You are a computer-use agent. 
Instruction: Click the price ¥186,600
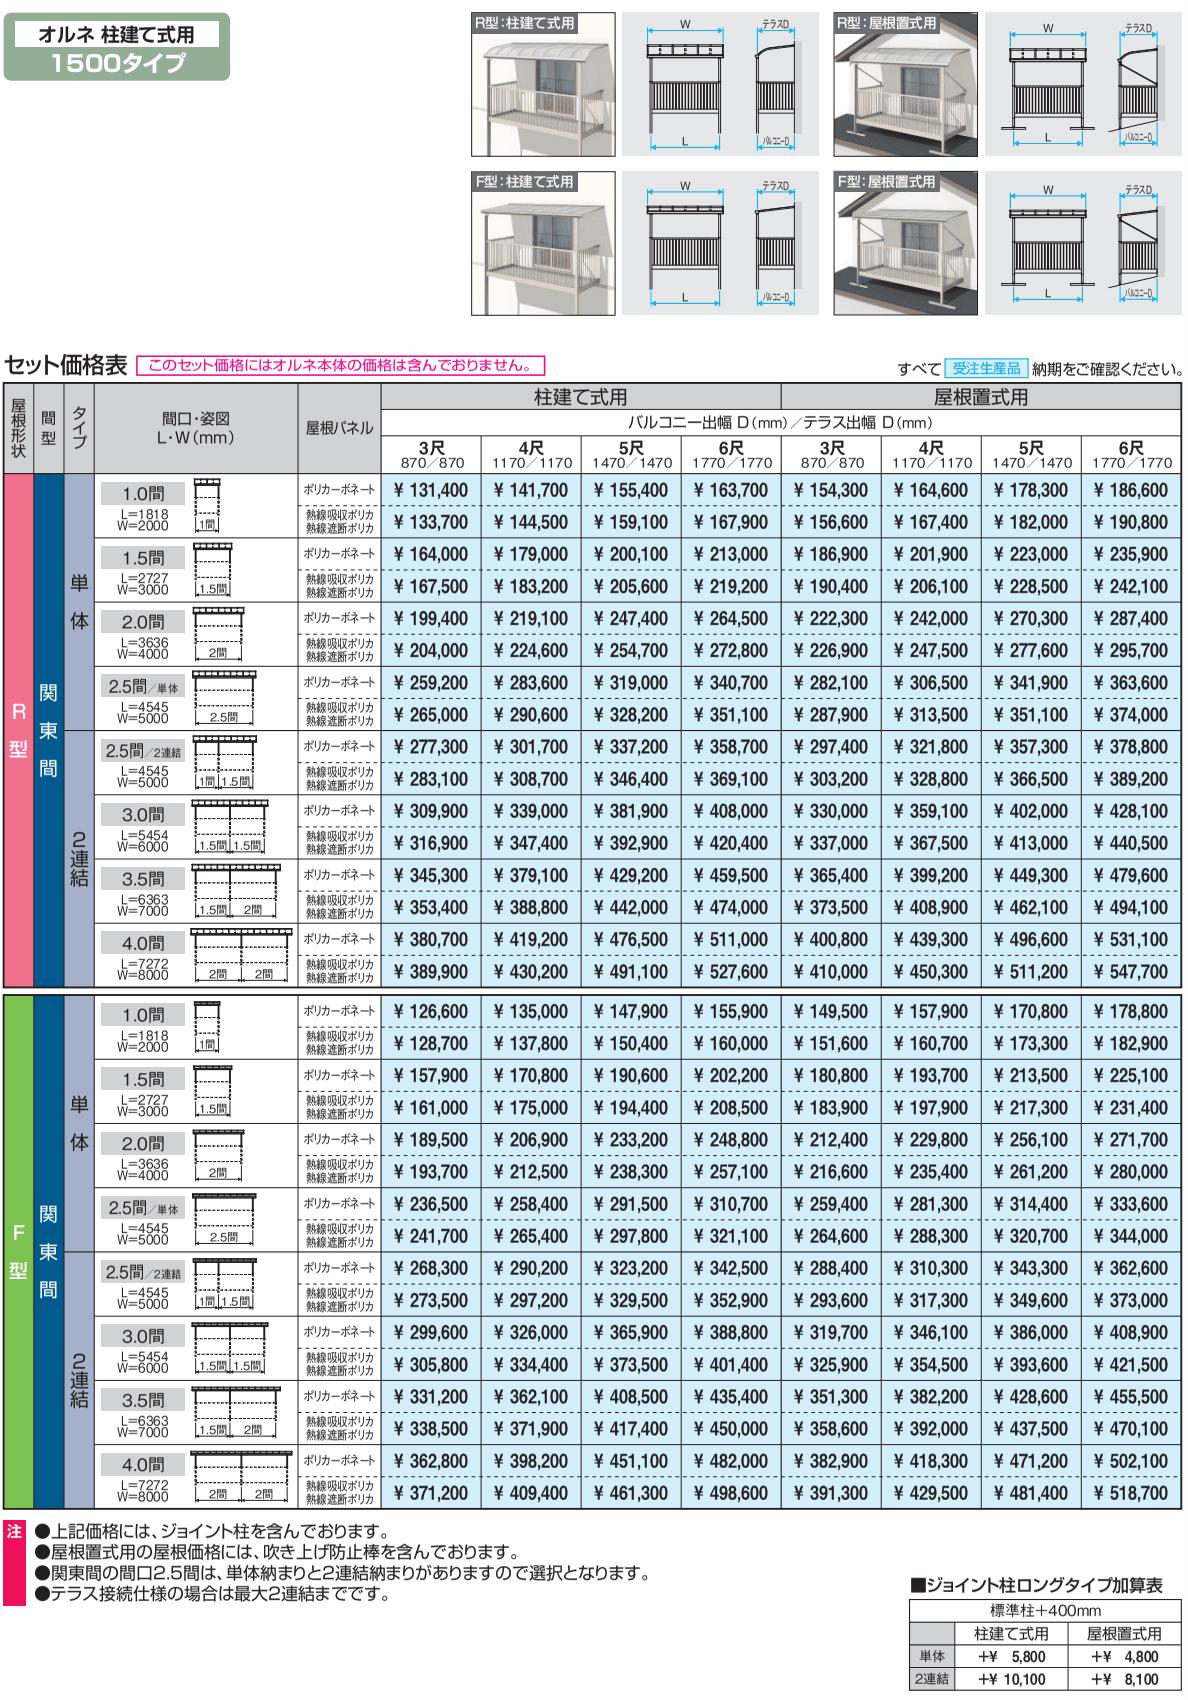coord(1131,490)
